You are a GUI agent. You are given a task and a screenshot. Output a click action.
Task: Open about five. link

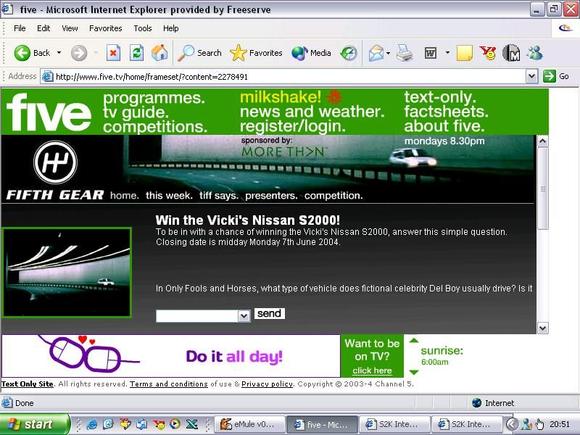(x=444, y=126)
